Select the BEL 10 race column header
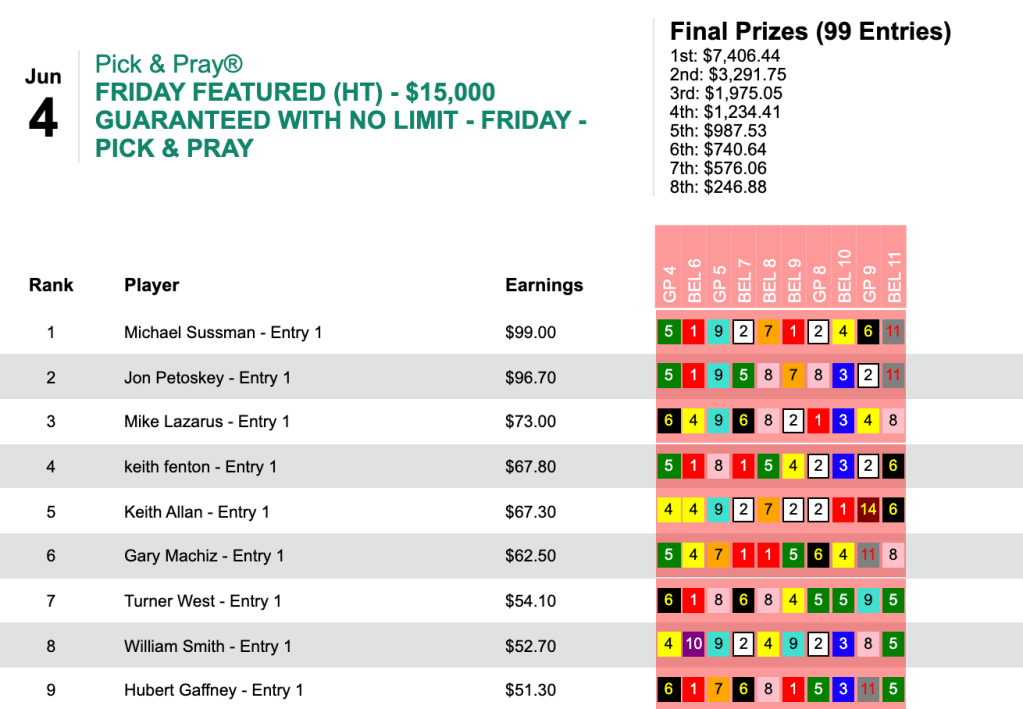This screenshot has height=709, width=1023. [844, 276]
